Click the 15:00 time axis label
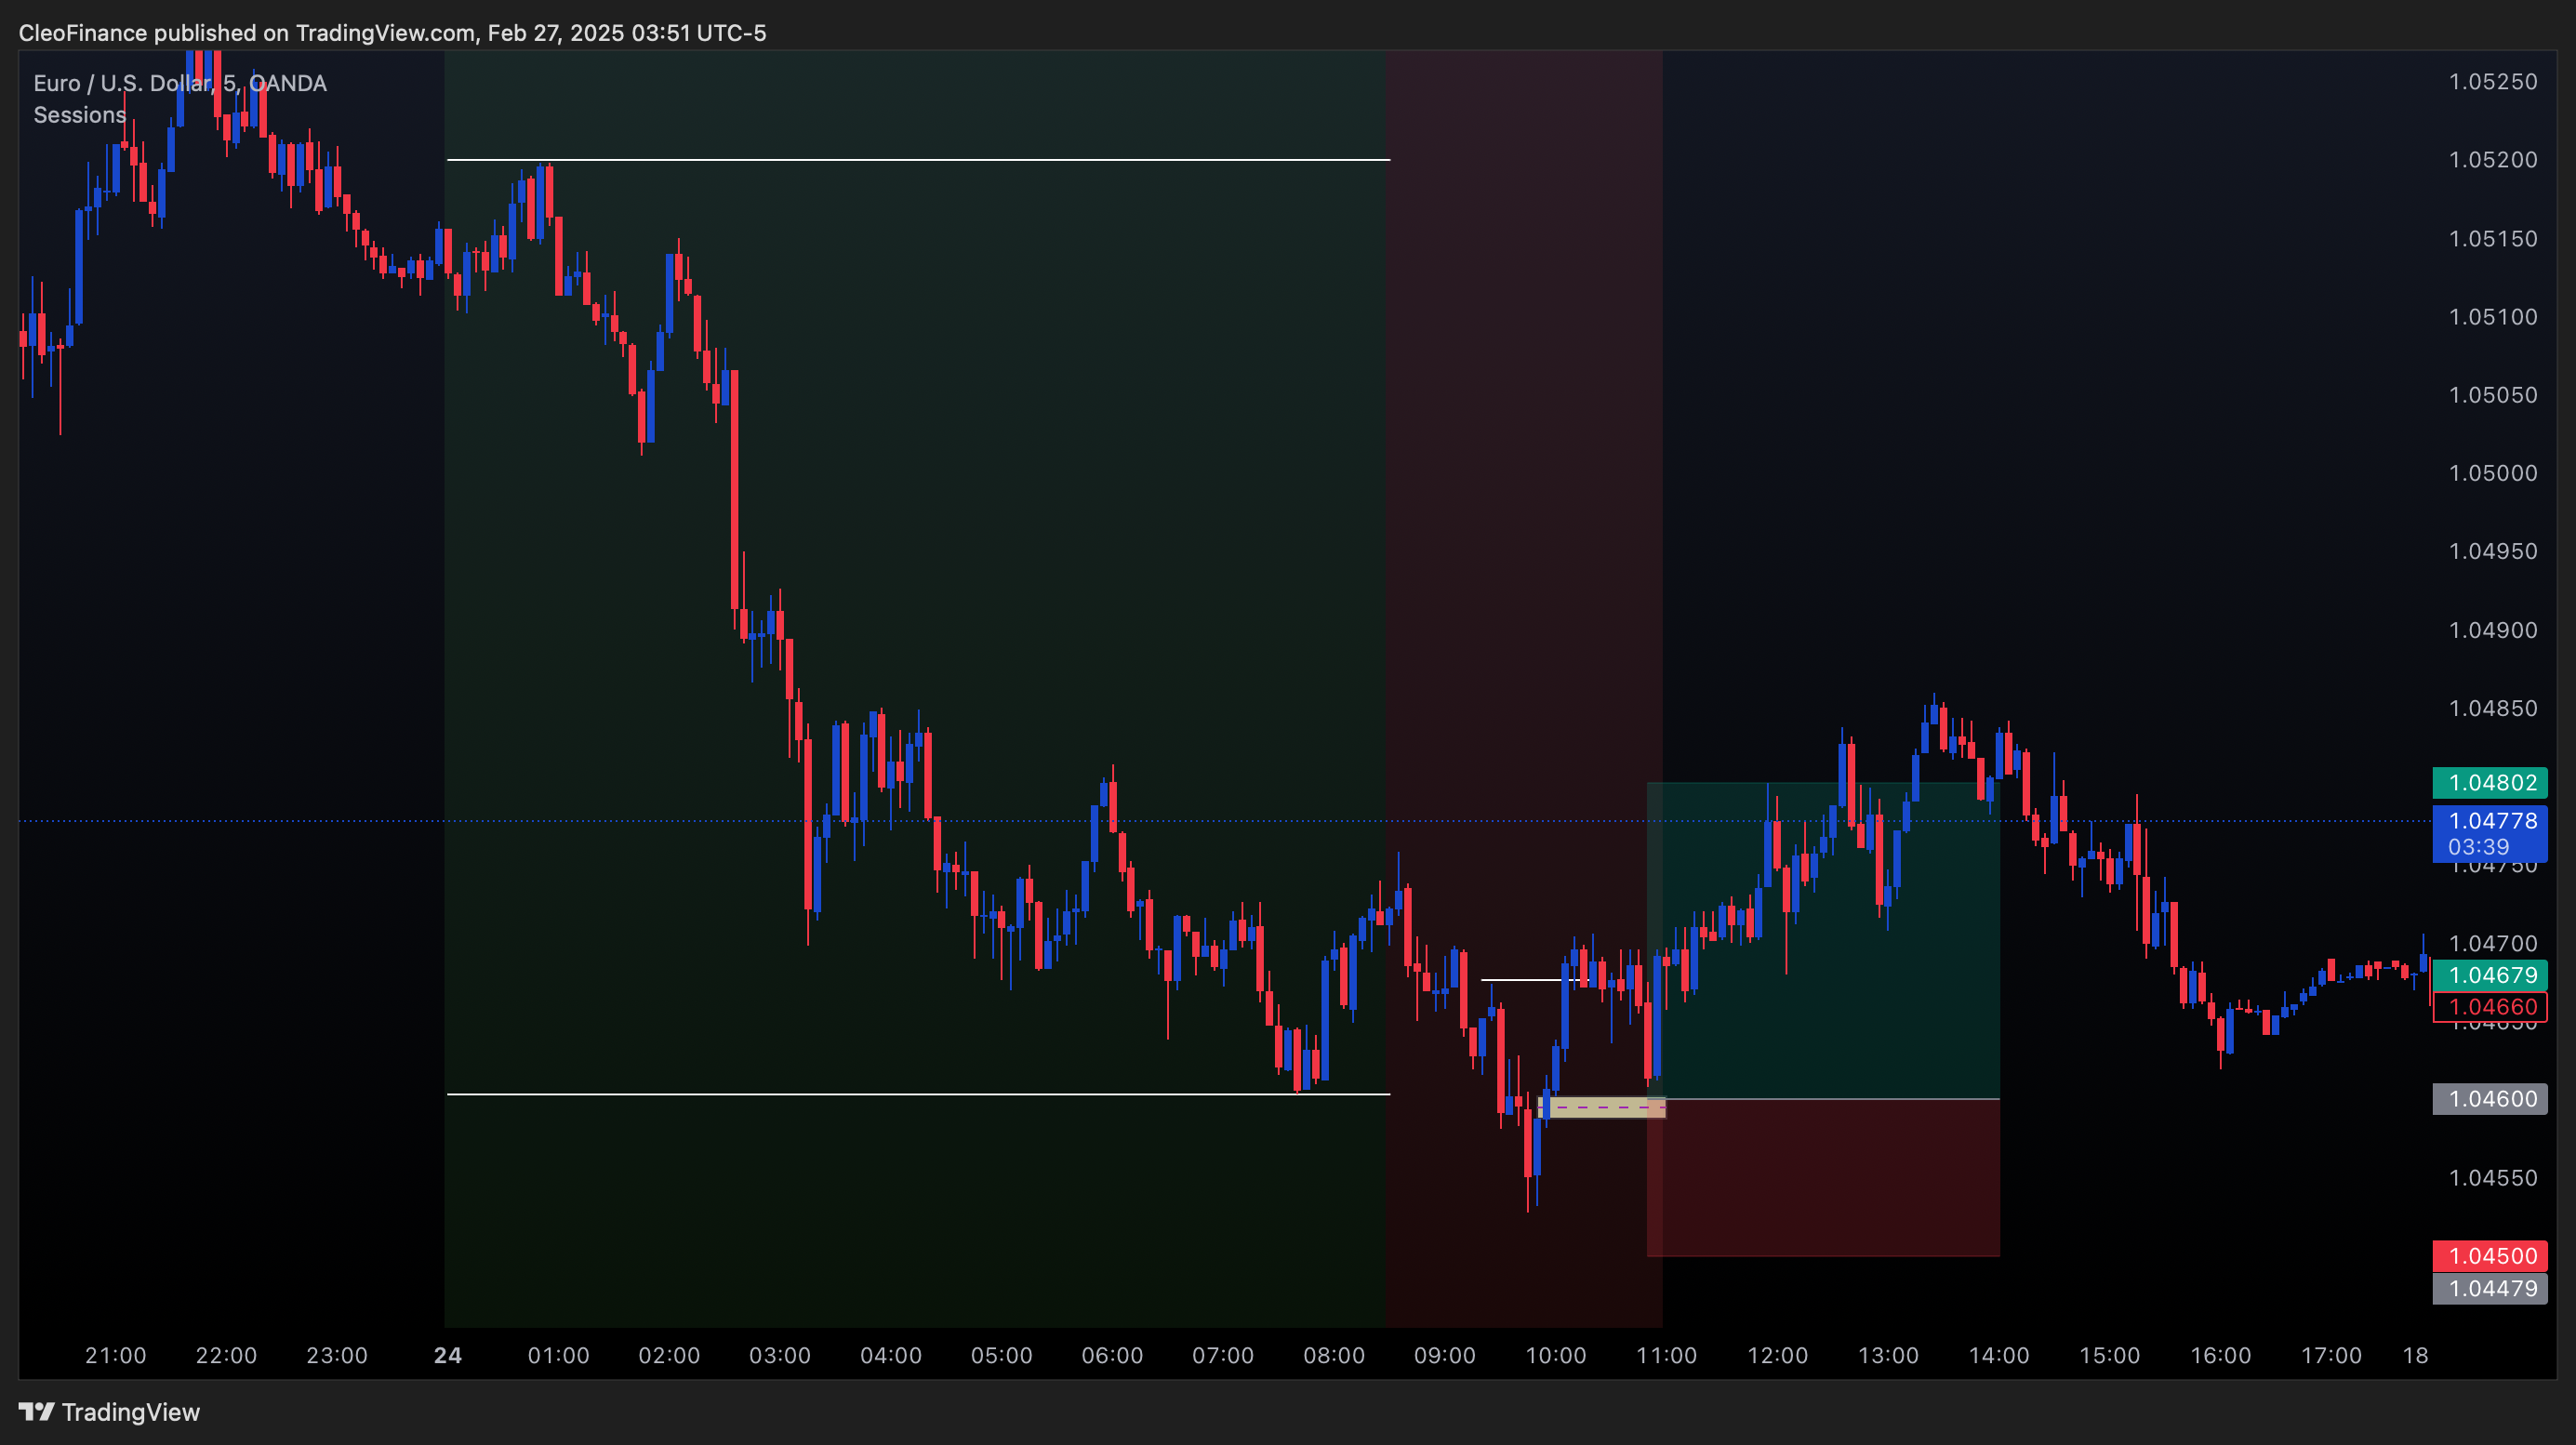The width and height of the screenshot is (2576, 1445). (2110, 1355)
